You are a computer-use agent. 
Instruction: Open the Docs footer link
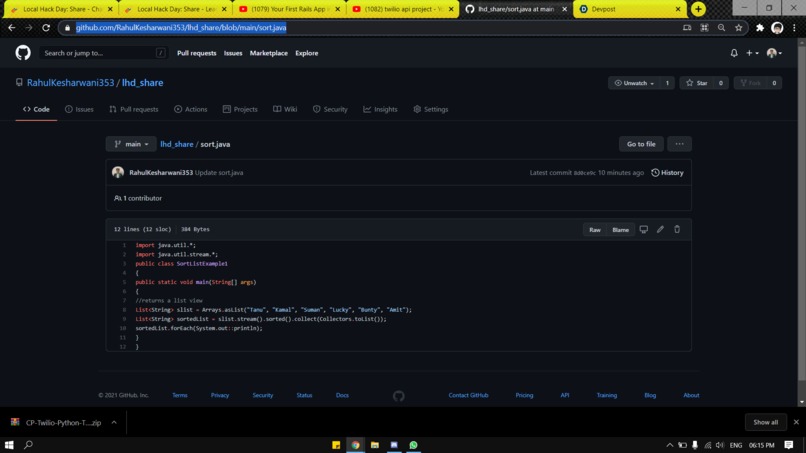(x=342, y=395)
